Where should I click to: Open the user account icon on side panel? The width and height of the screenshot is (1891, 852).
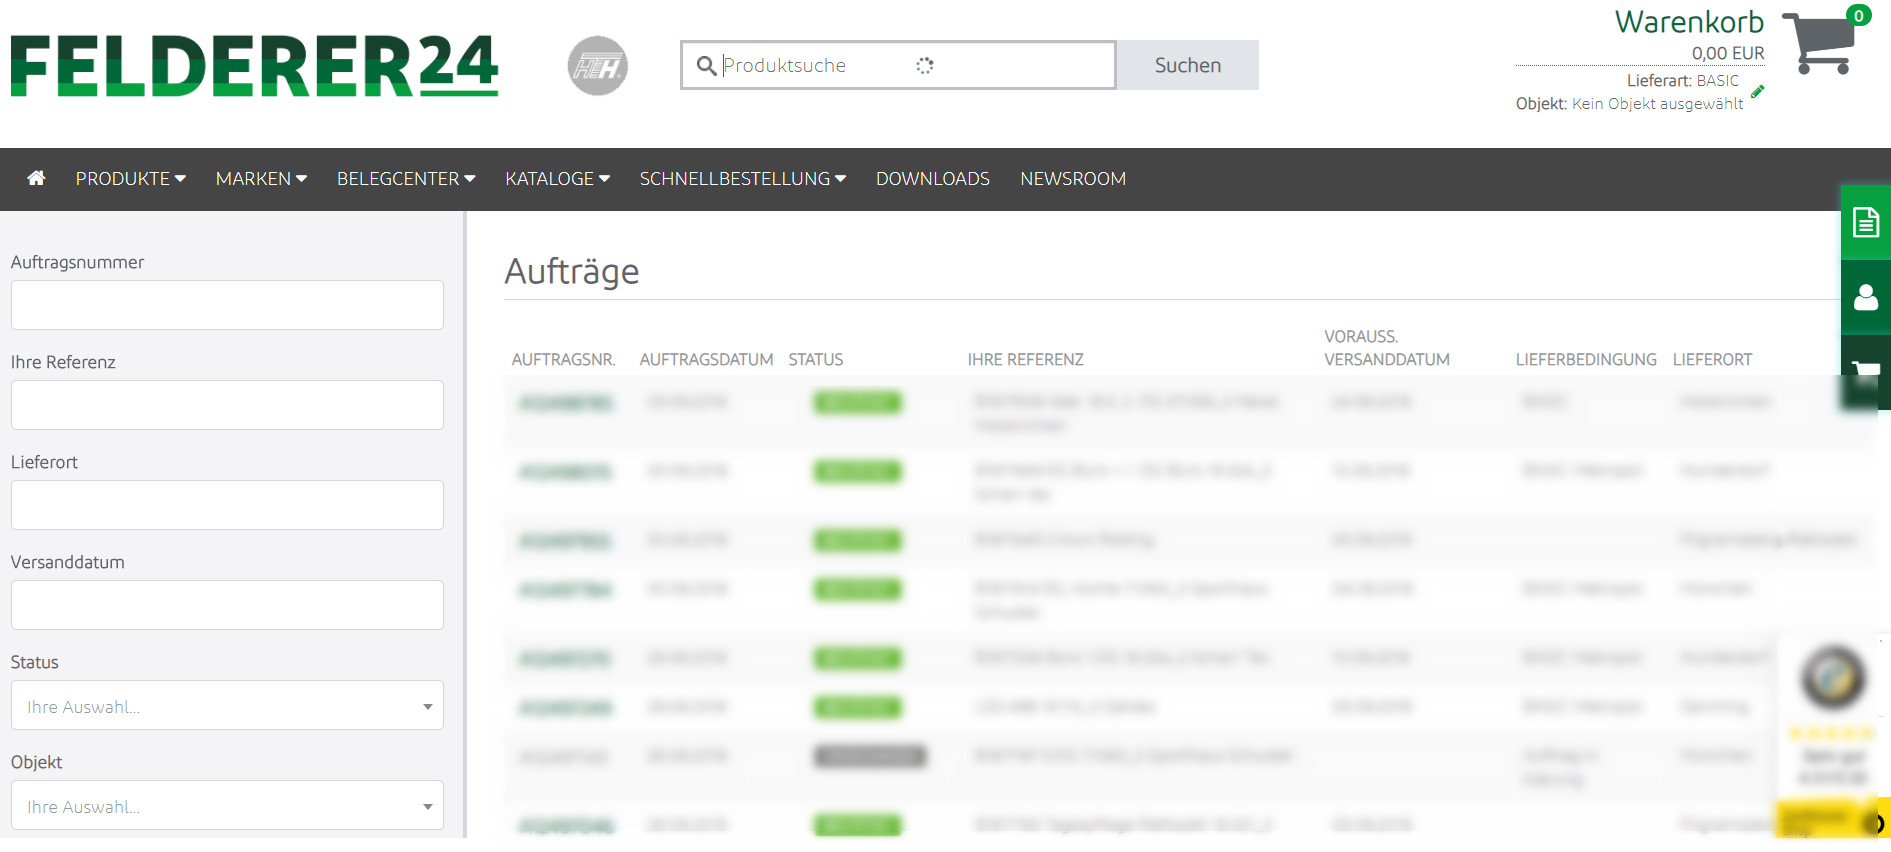point(1866,297)
